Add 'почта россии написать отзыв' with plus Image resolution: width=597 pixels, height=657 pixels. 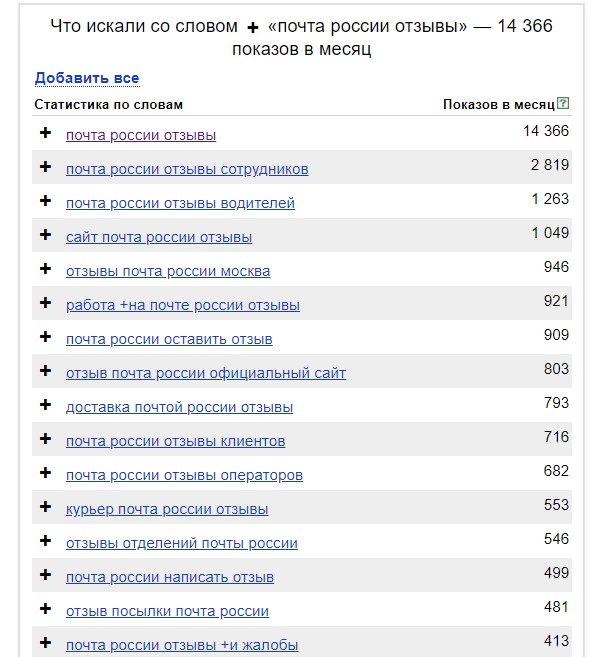coord(45,574)
